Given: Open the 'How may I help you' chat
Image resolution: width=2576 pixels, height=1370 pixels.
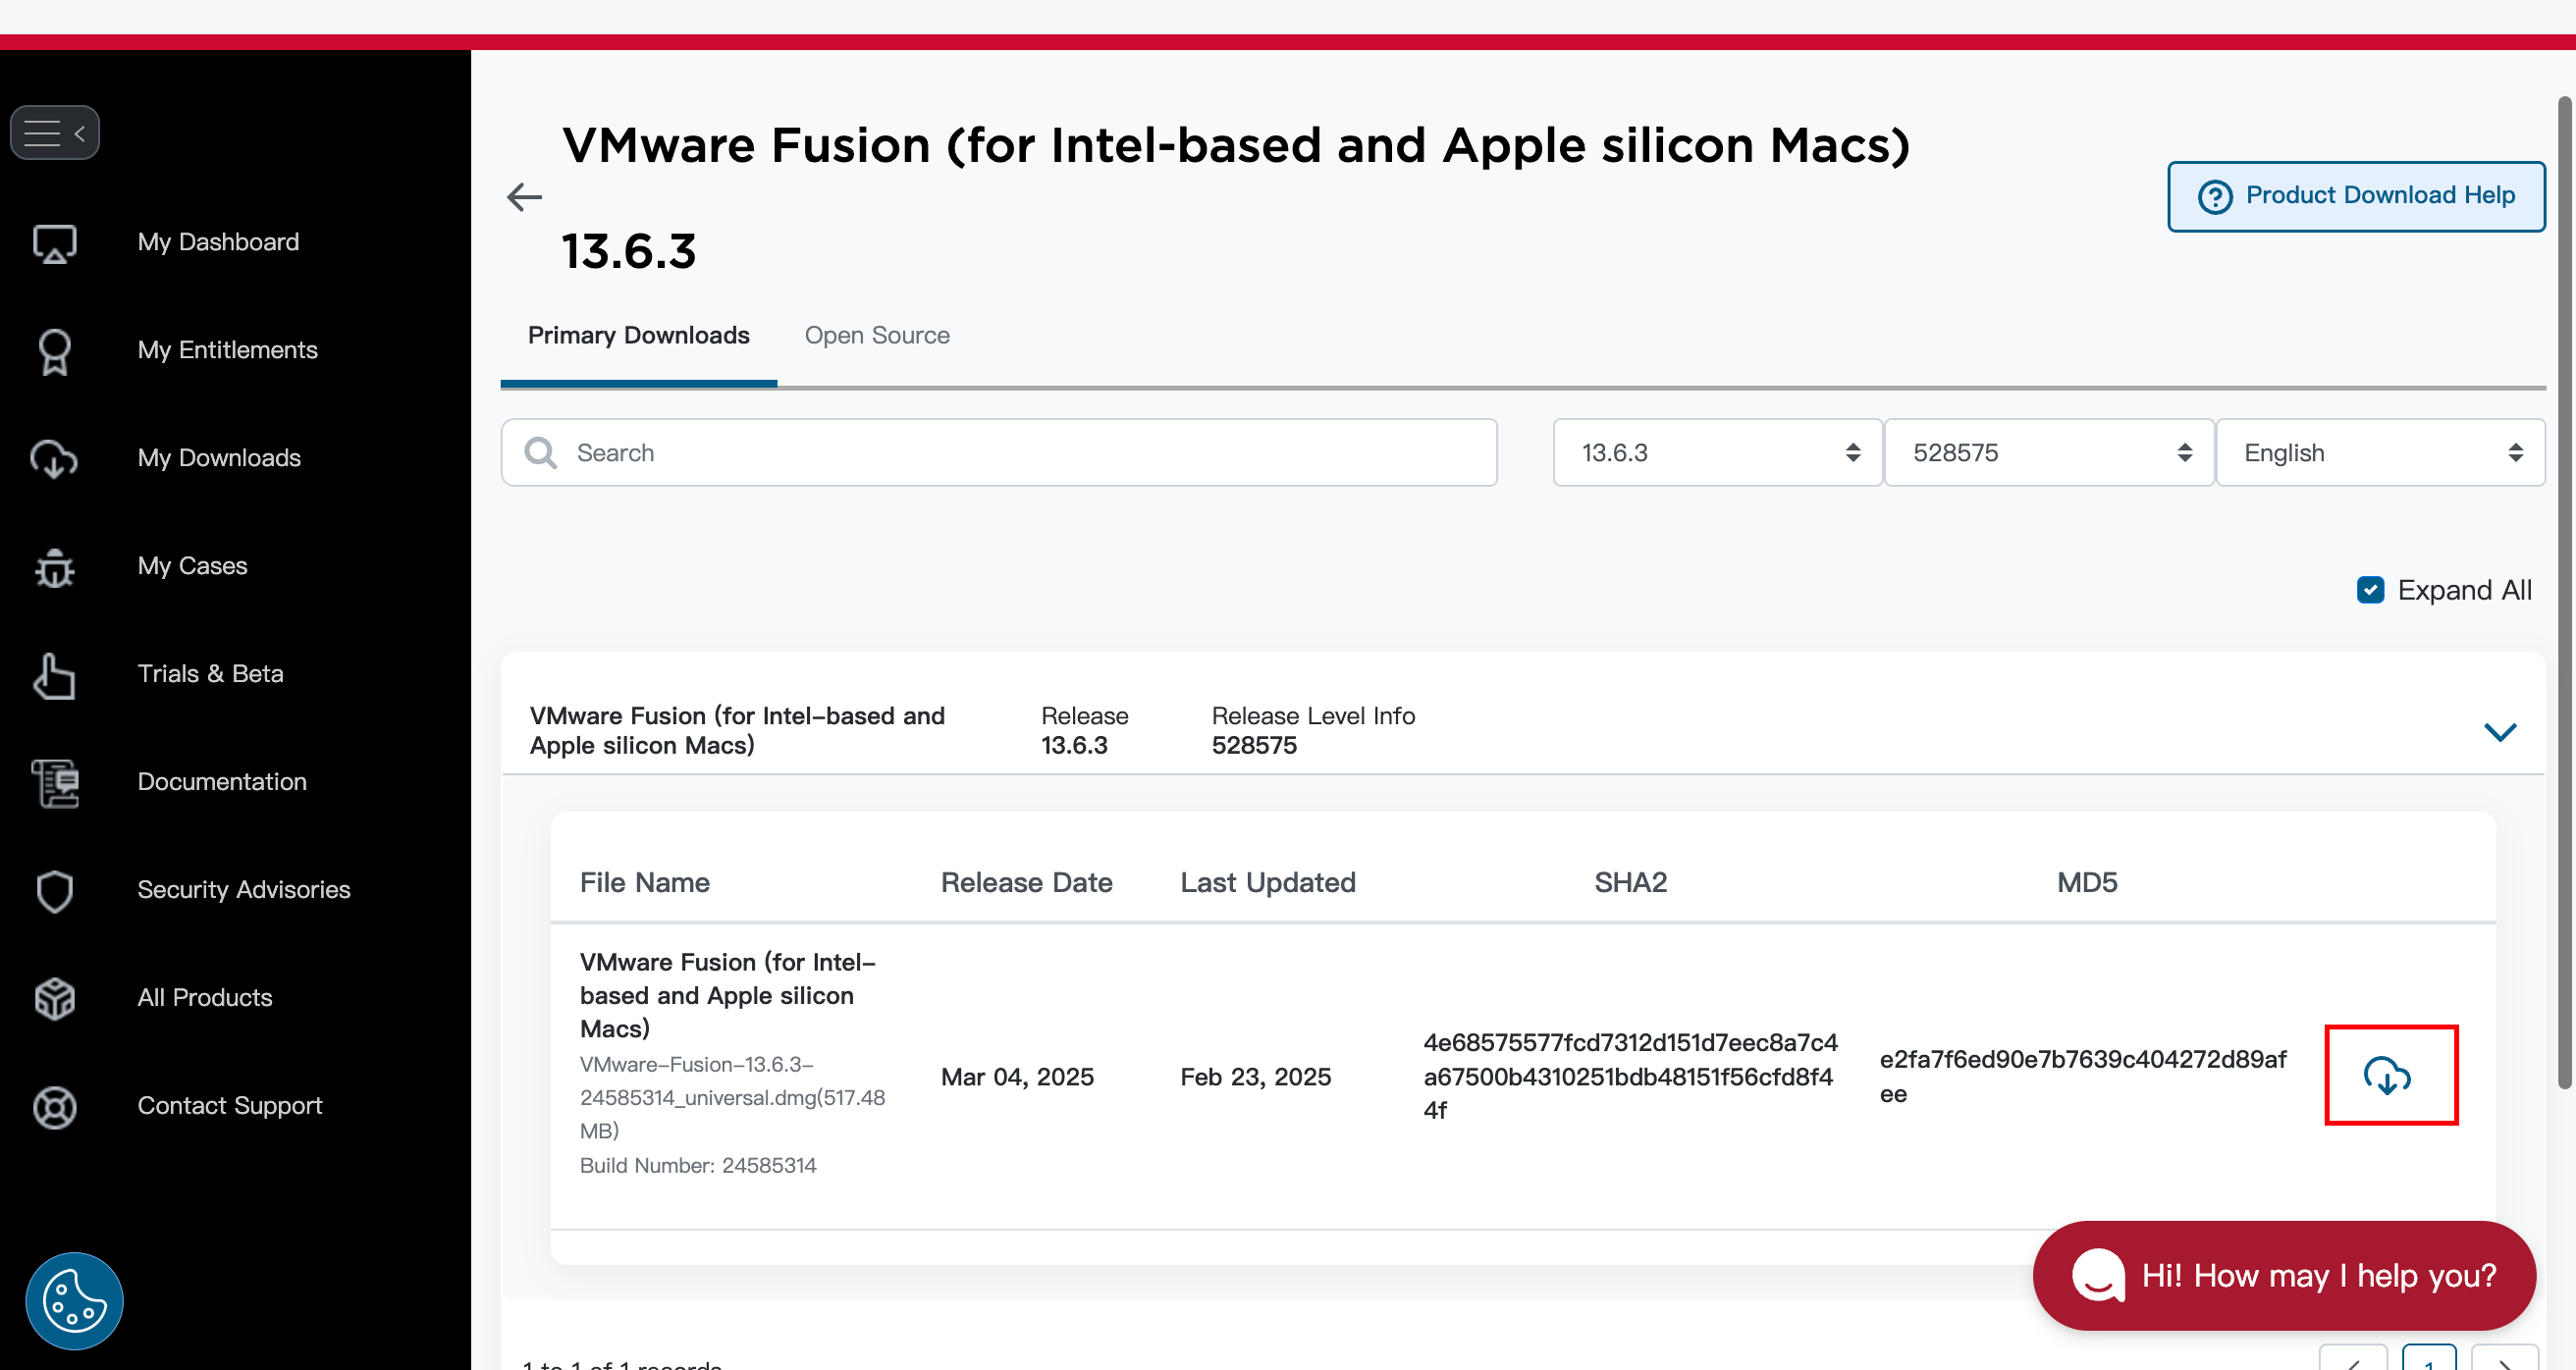Looking at the screenshot, I should click(2284, 1275).
